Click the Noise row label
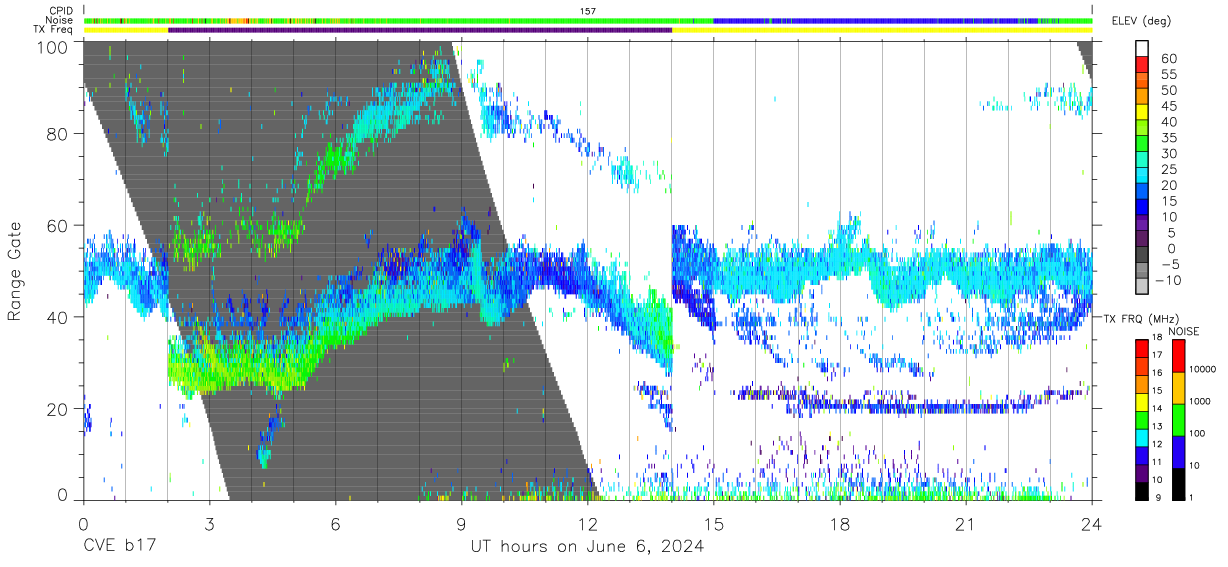1228x567 pixels. pos(61,20)
